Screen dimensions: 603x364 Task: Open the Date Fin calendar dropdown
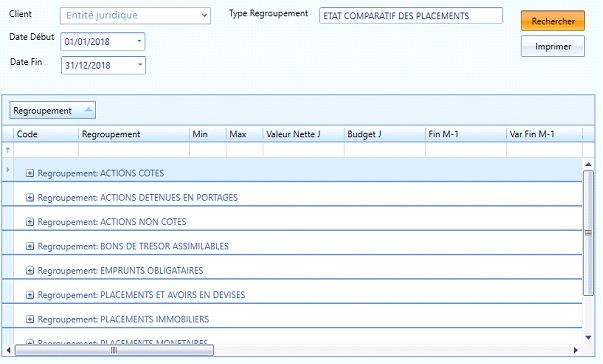[140, 65]
